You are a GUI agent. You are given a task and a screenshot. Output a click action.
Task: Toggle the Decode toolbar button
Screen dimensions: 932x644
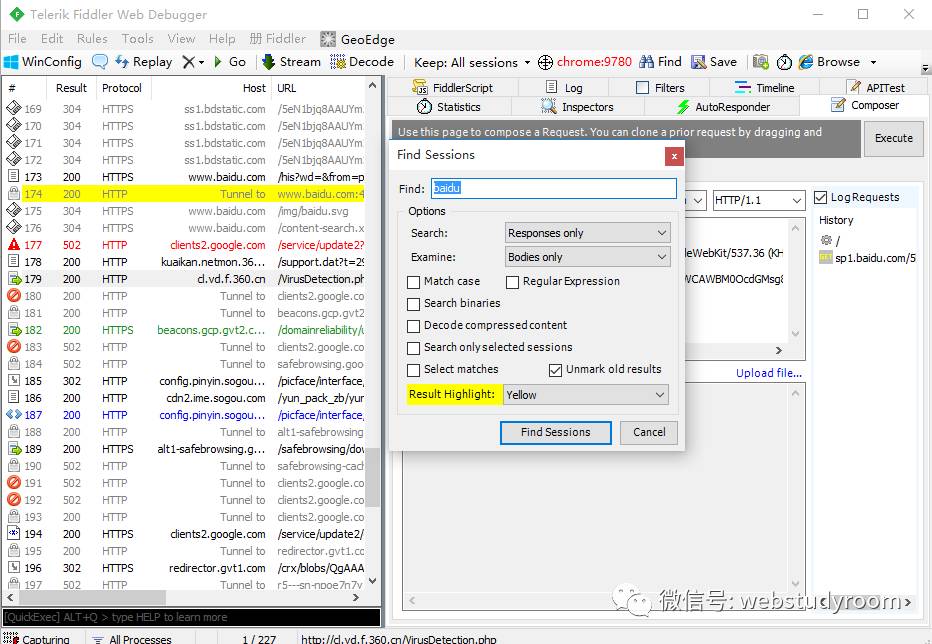(362, 62)
